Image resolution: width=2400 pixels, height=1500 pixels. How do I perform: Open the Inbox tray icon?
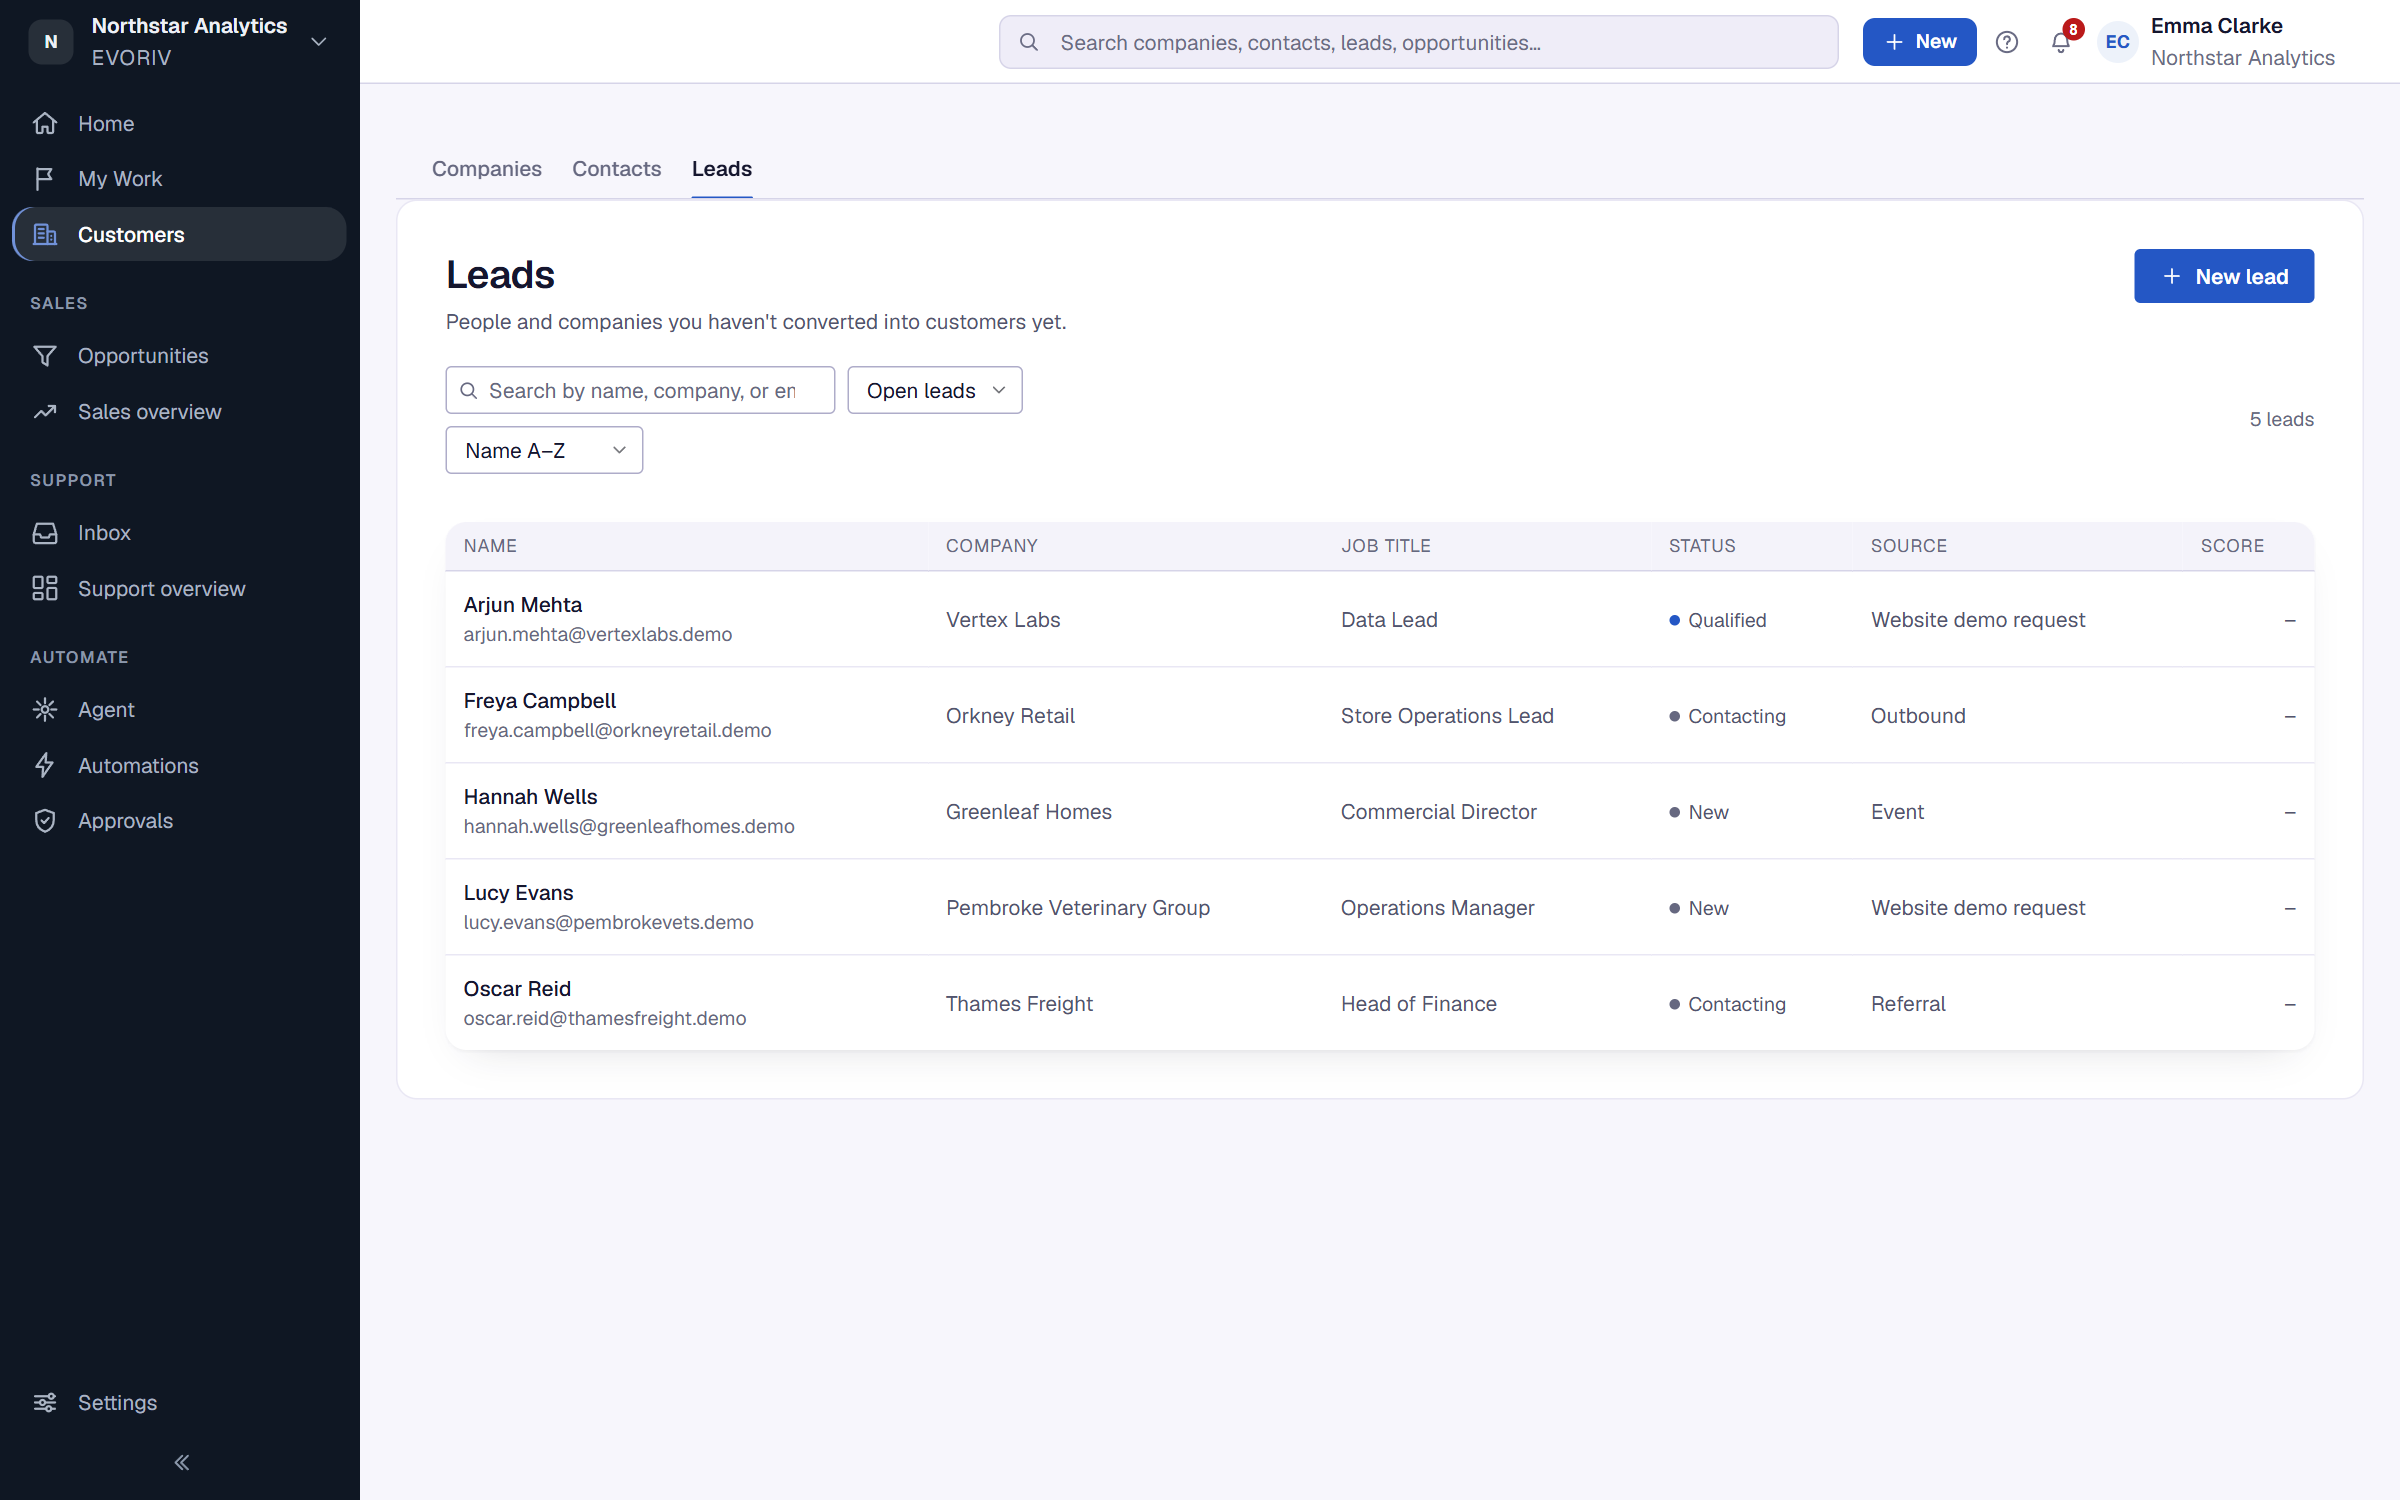45,533
